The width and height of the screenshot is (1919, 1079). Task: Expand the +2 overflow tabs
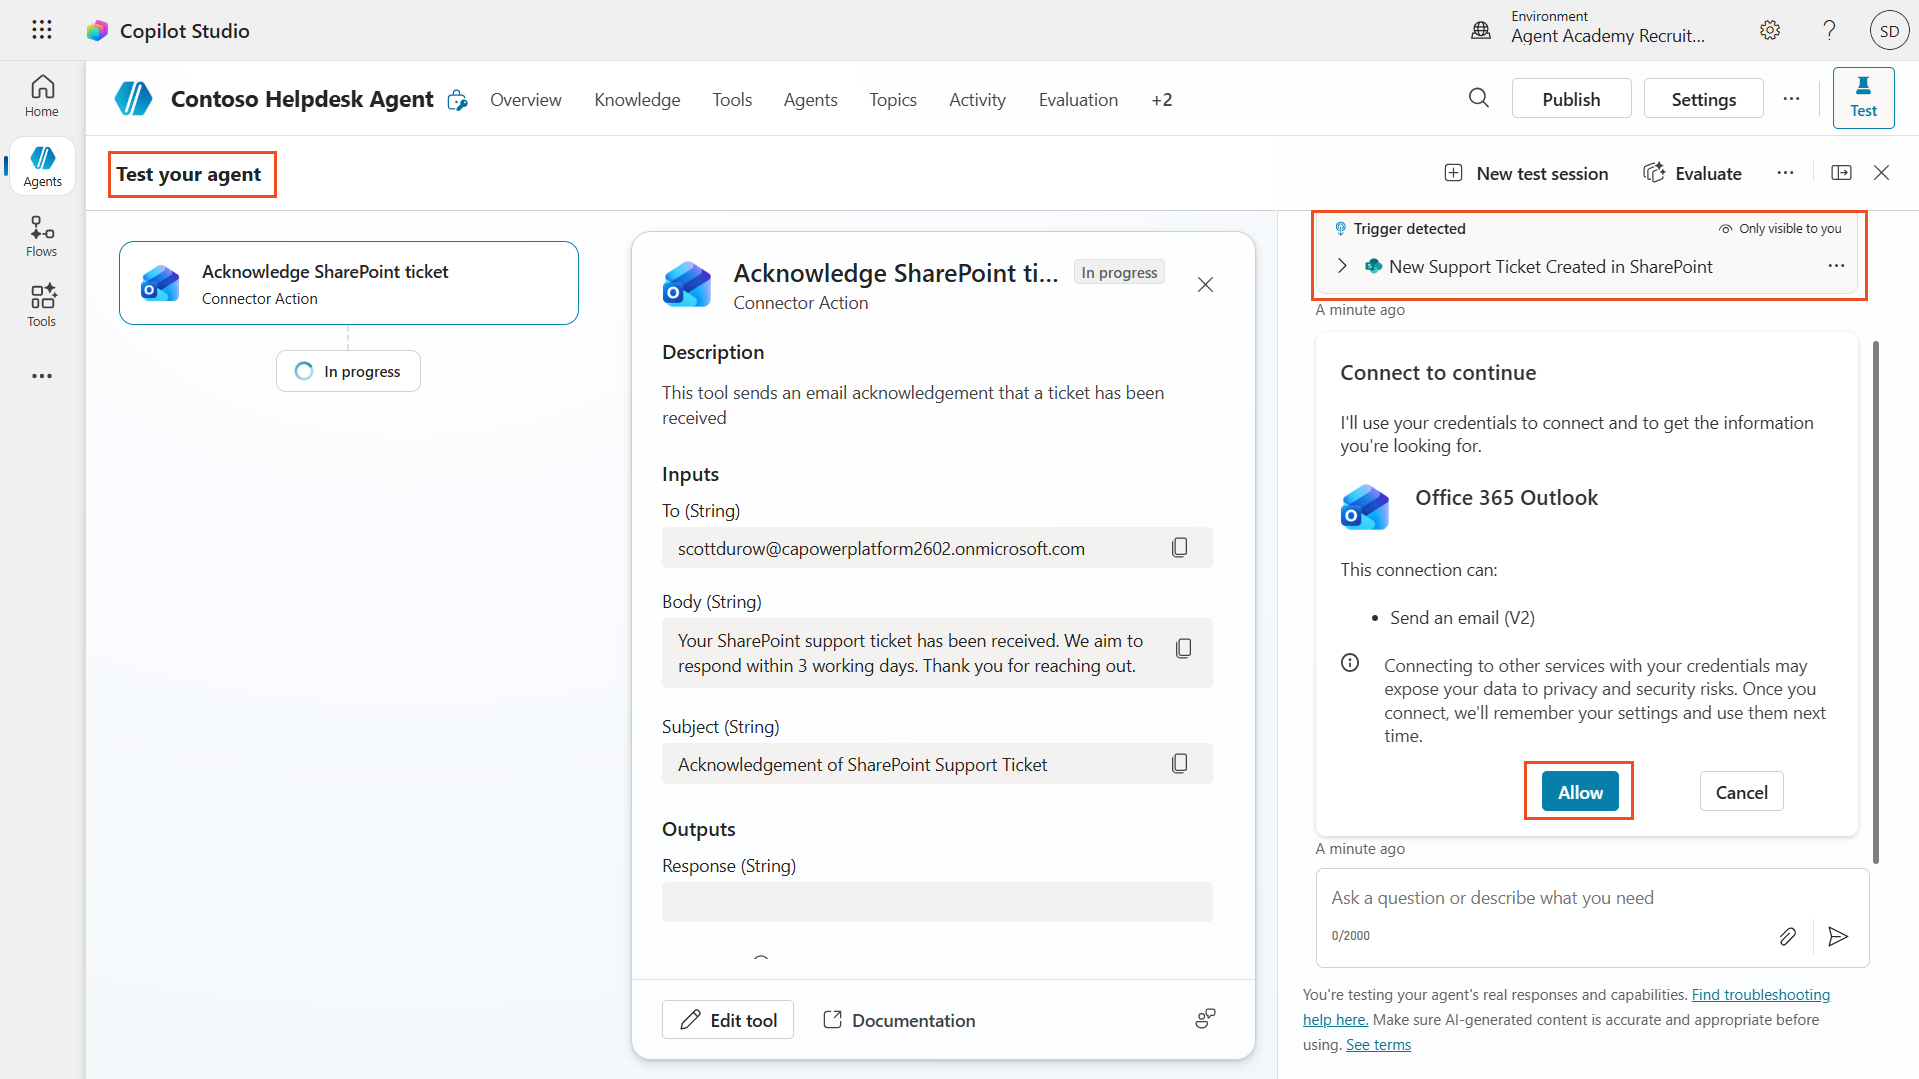[x=1161, y=100]
